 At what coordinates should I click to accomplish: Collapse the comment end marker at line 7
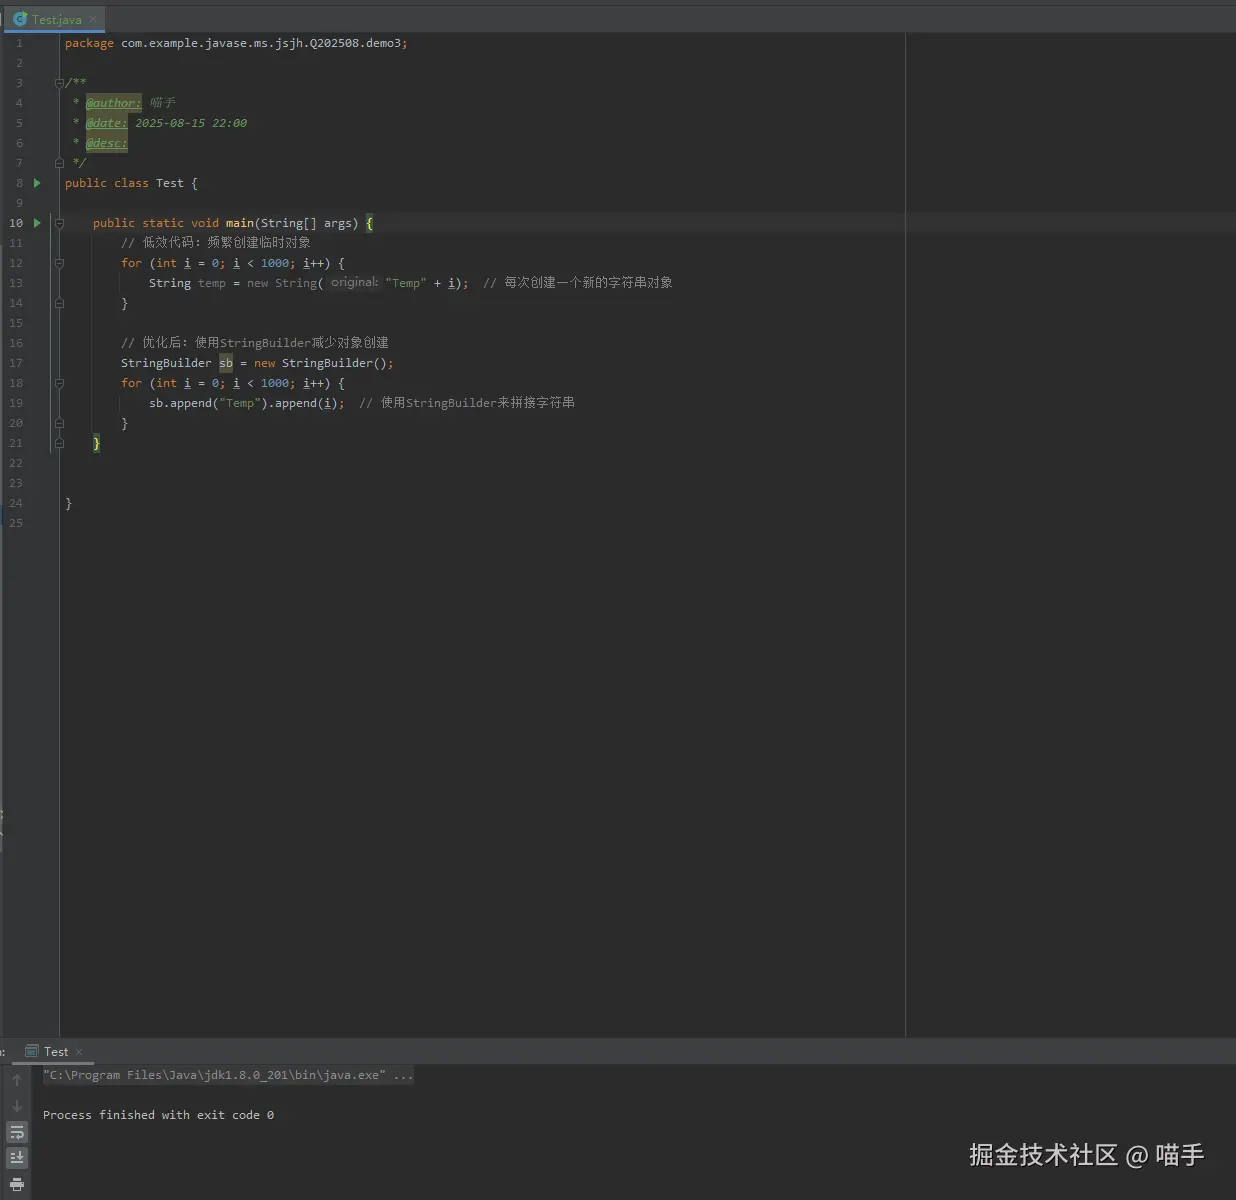click(59, 163)
